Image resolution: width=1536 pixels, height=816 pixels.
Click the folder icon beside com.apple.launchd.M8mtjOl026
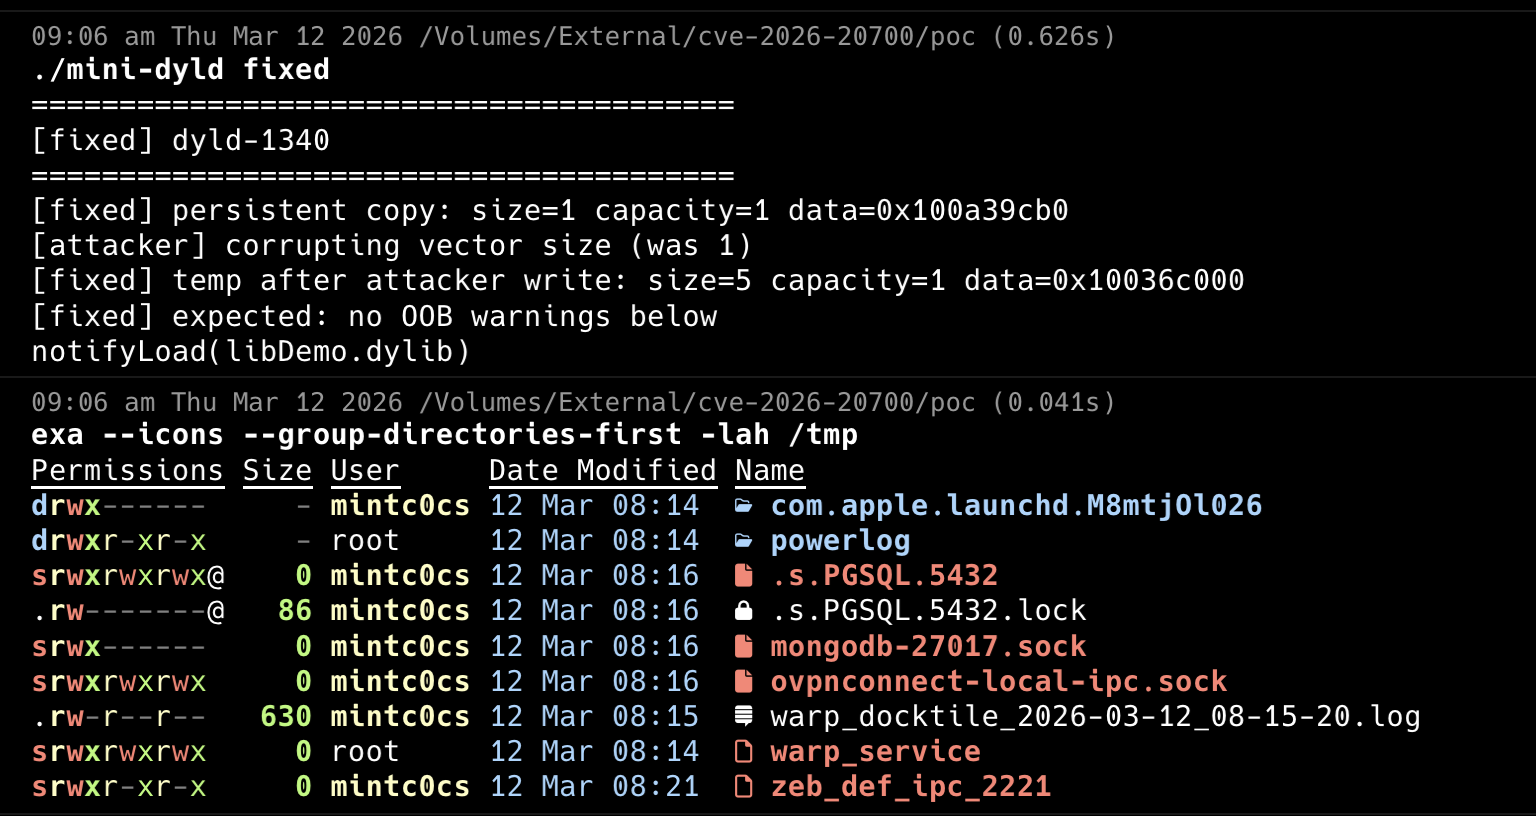(x=744, y=506)
